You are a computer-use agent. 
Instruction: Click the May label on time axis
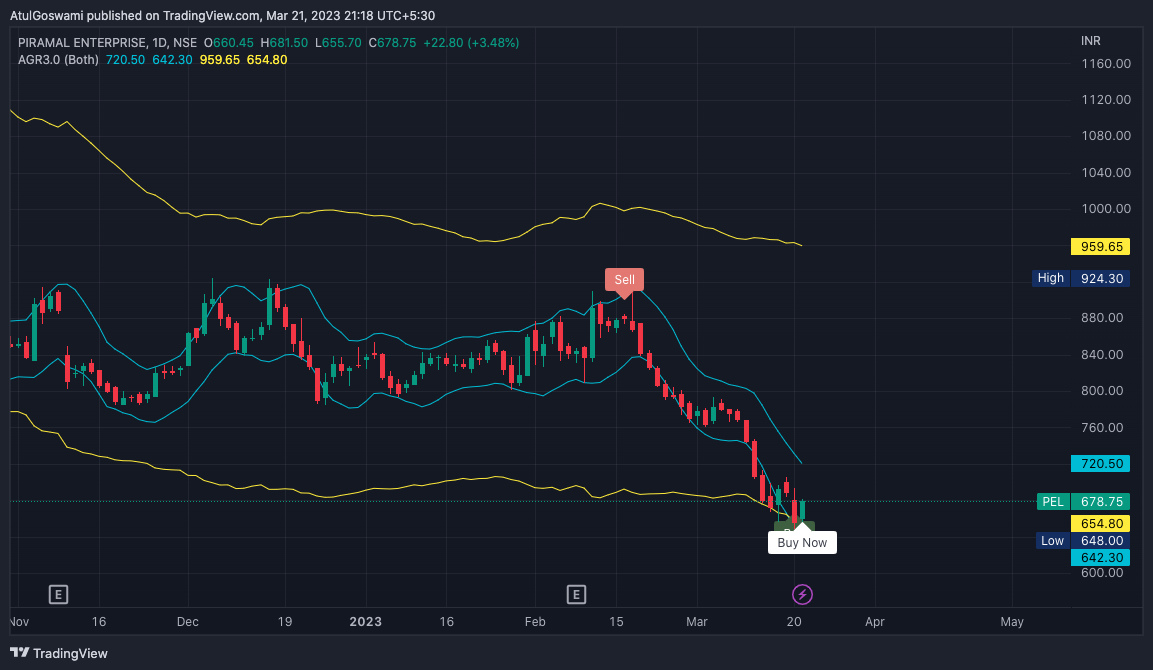[x=1012, y=621]
